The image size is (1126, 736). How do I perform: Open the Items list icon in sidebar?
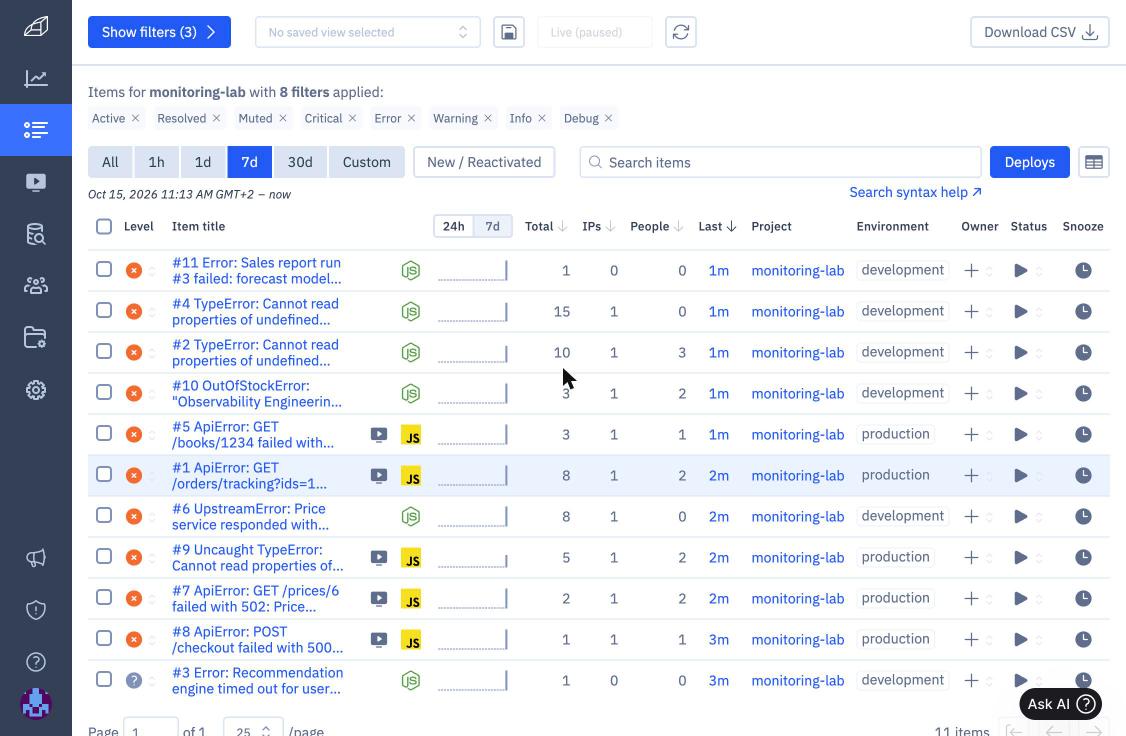point(36,130)
